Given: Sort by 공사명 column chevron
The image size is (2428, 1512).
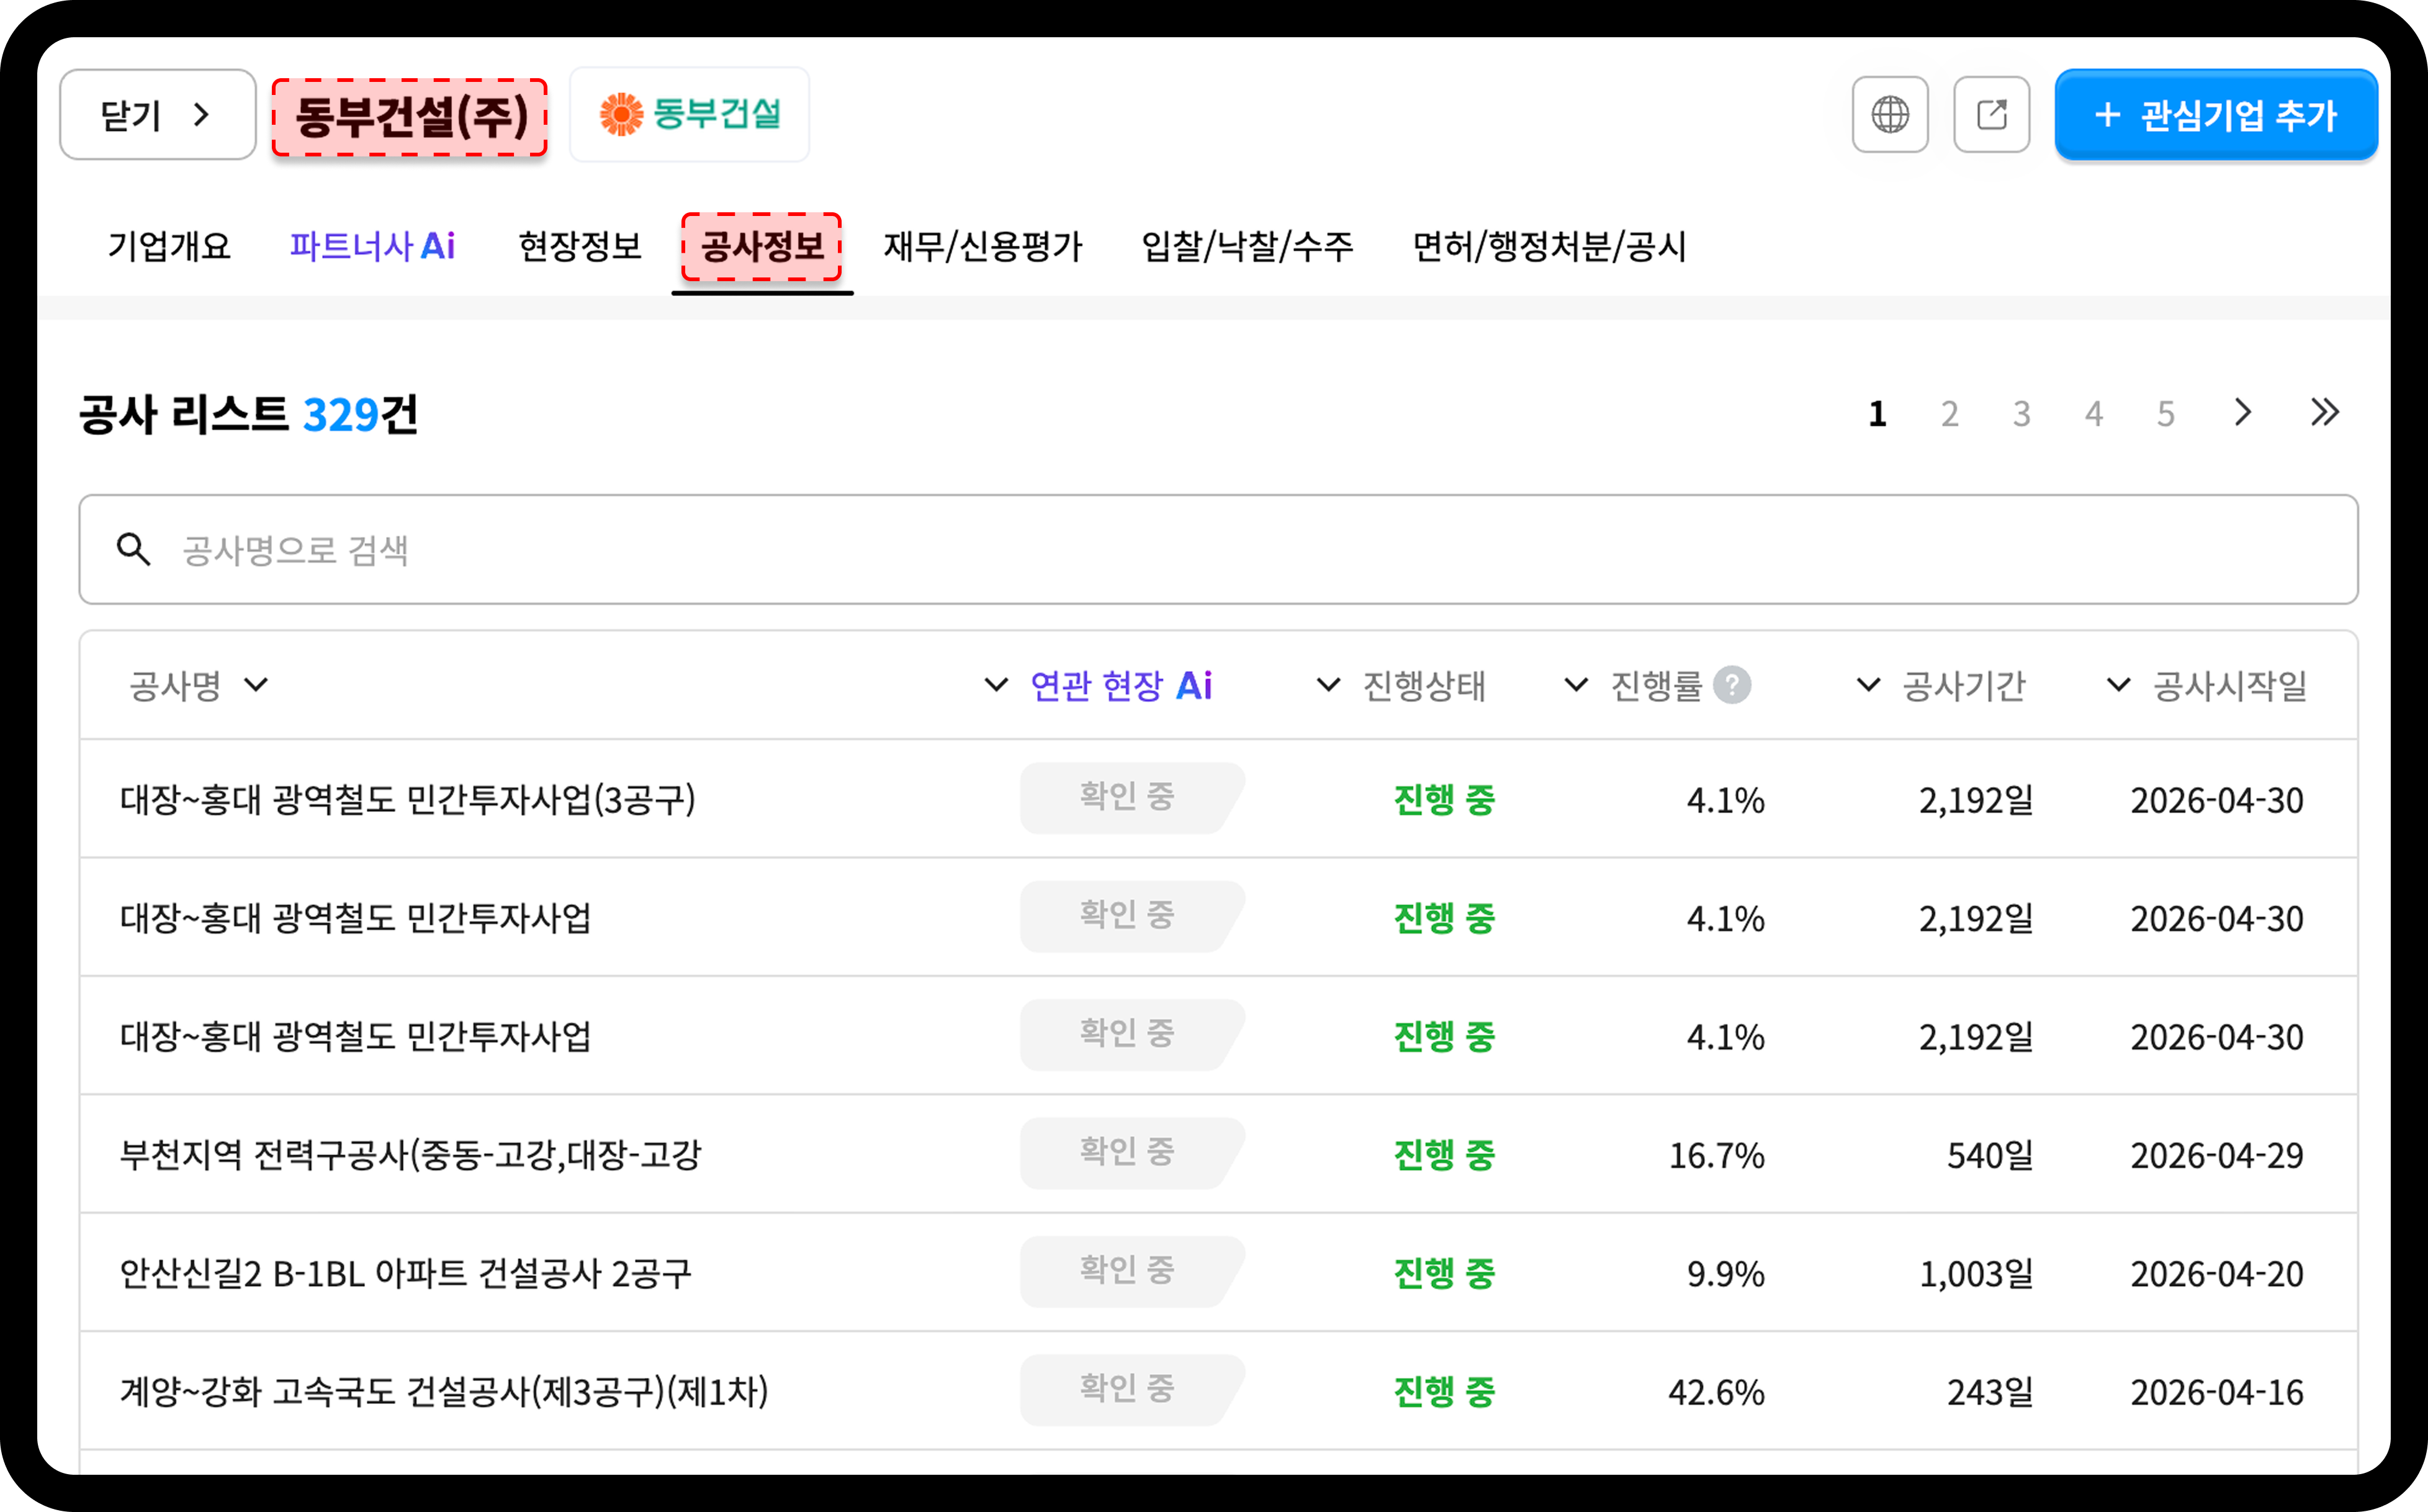Looking at the screenshot, I should coord(257,685).
